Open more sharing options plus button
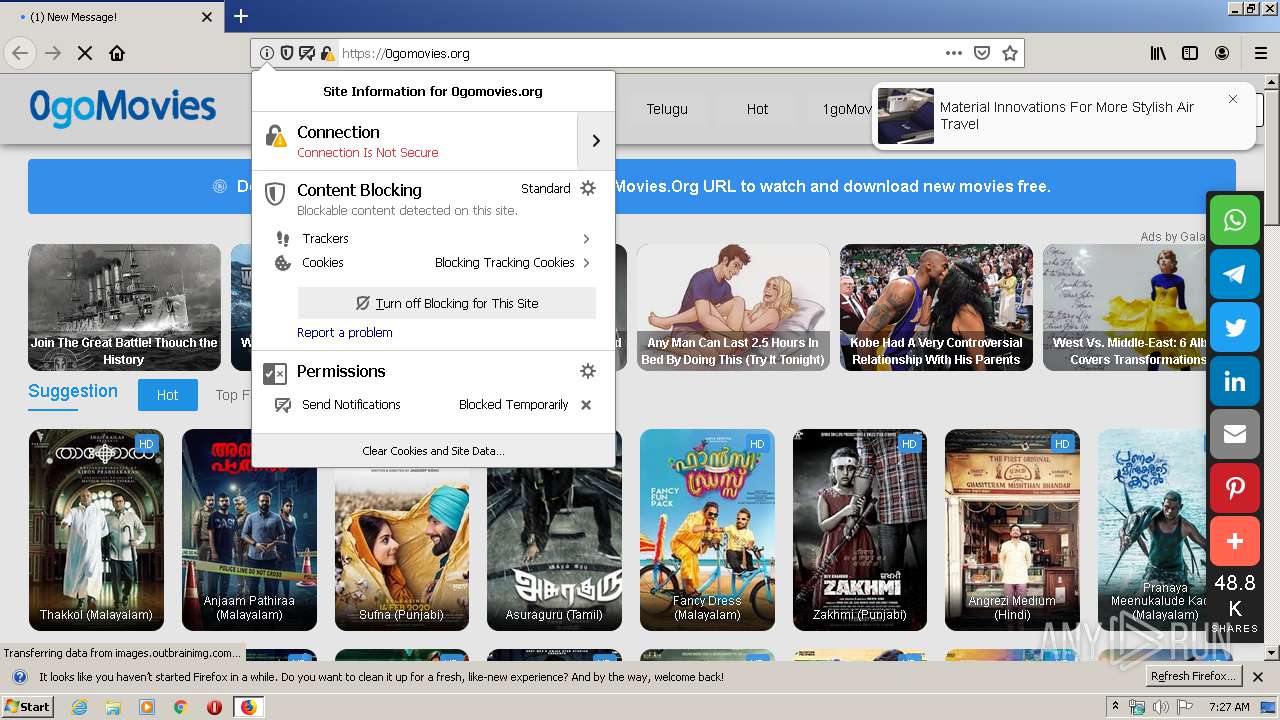This screenshot has width=1280, height=720. point(1235,542)
